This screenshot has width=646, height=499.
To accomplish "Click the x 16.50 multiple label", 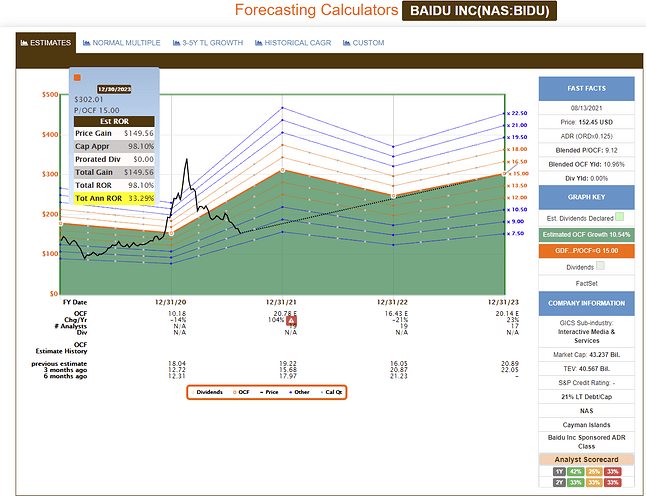I will (x=517, y=162).
